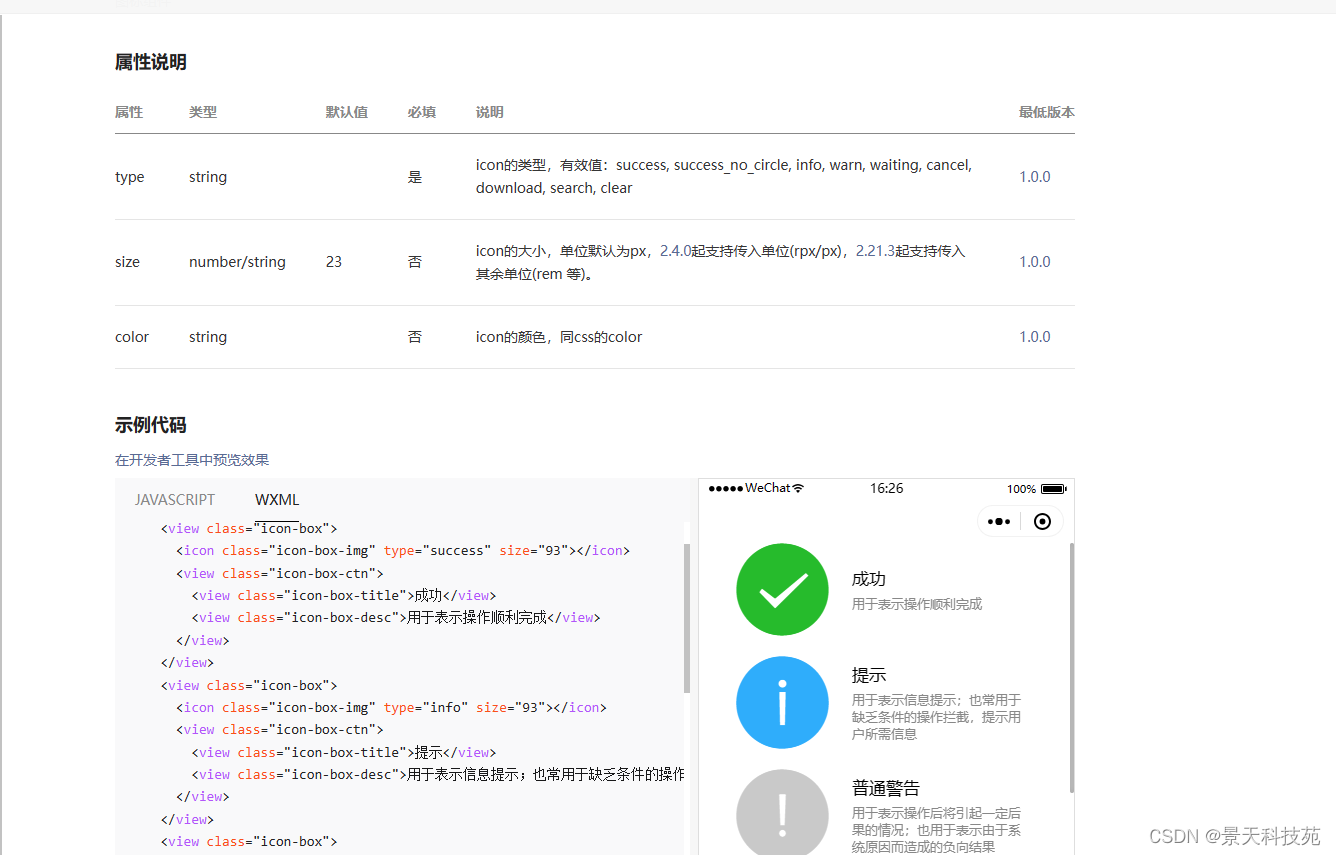
Task: Switch to the JAVASCRIPT tab
Action: (175, 500)
